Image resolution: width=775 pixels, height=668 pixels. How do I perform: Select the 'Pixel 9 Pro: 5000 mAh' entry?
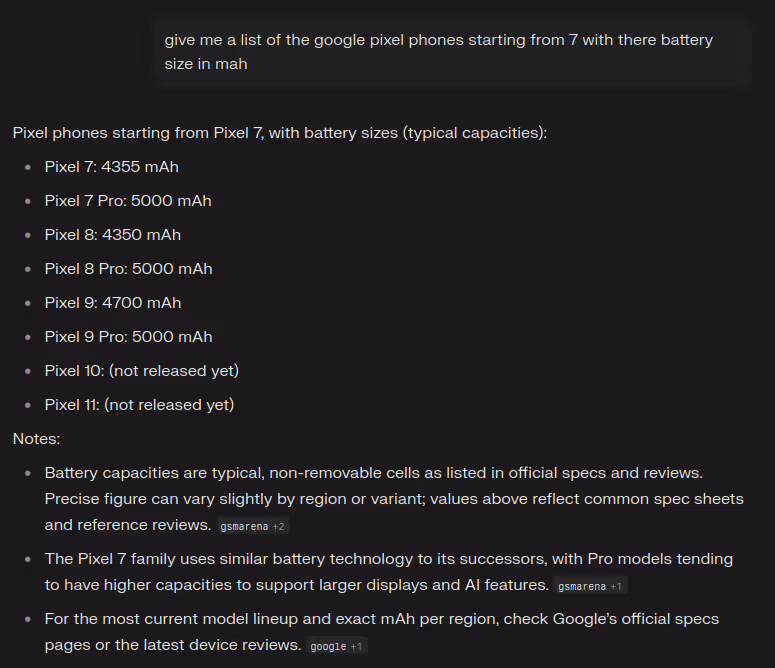point(129,337)
